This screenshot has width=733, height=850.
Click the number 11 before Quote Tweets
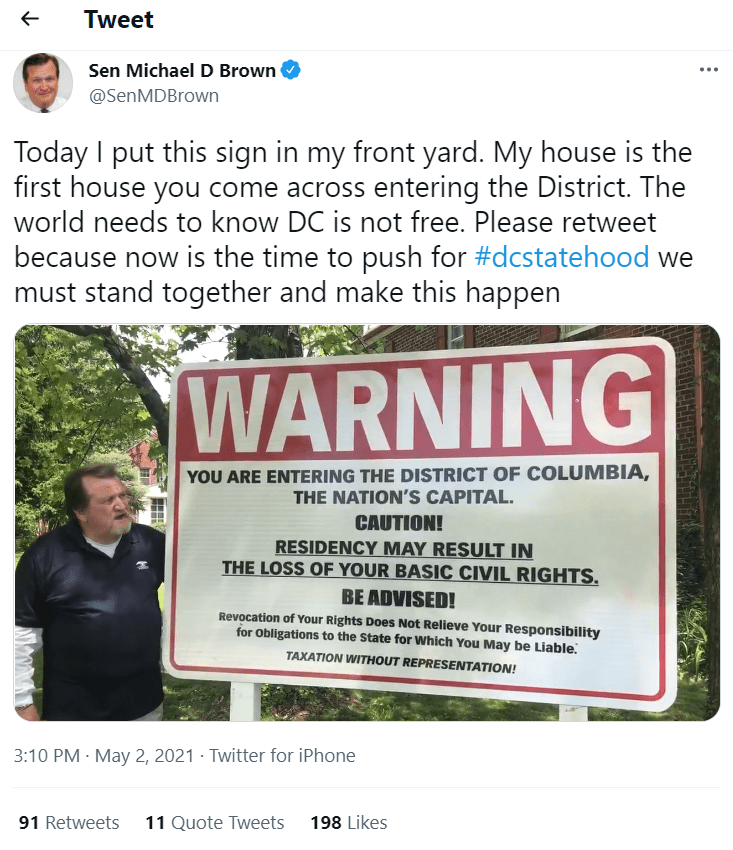[x=155, y=822]
